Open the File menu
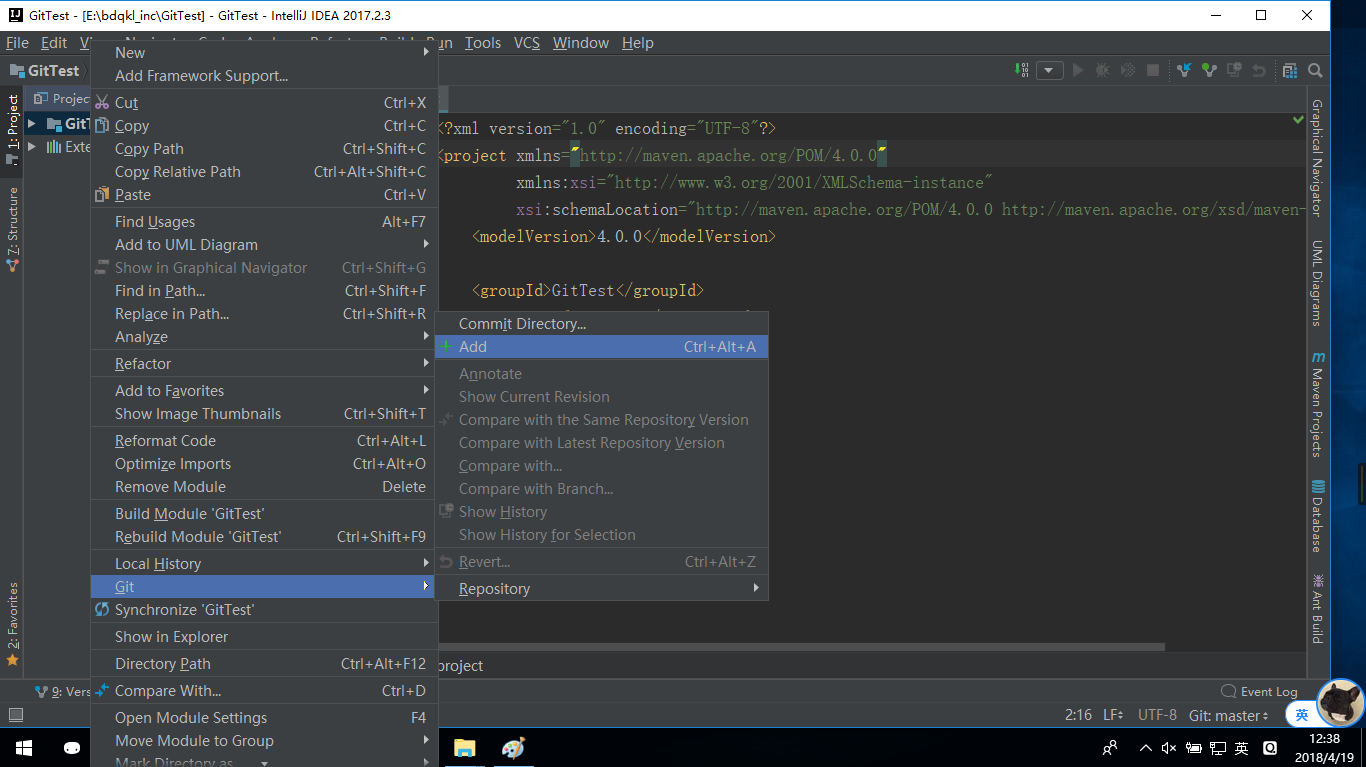The width and height of the screenshot is (1366, 767). 17,42
